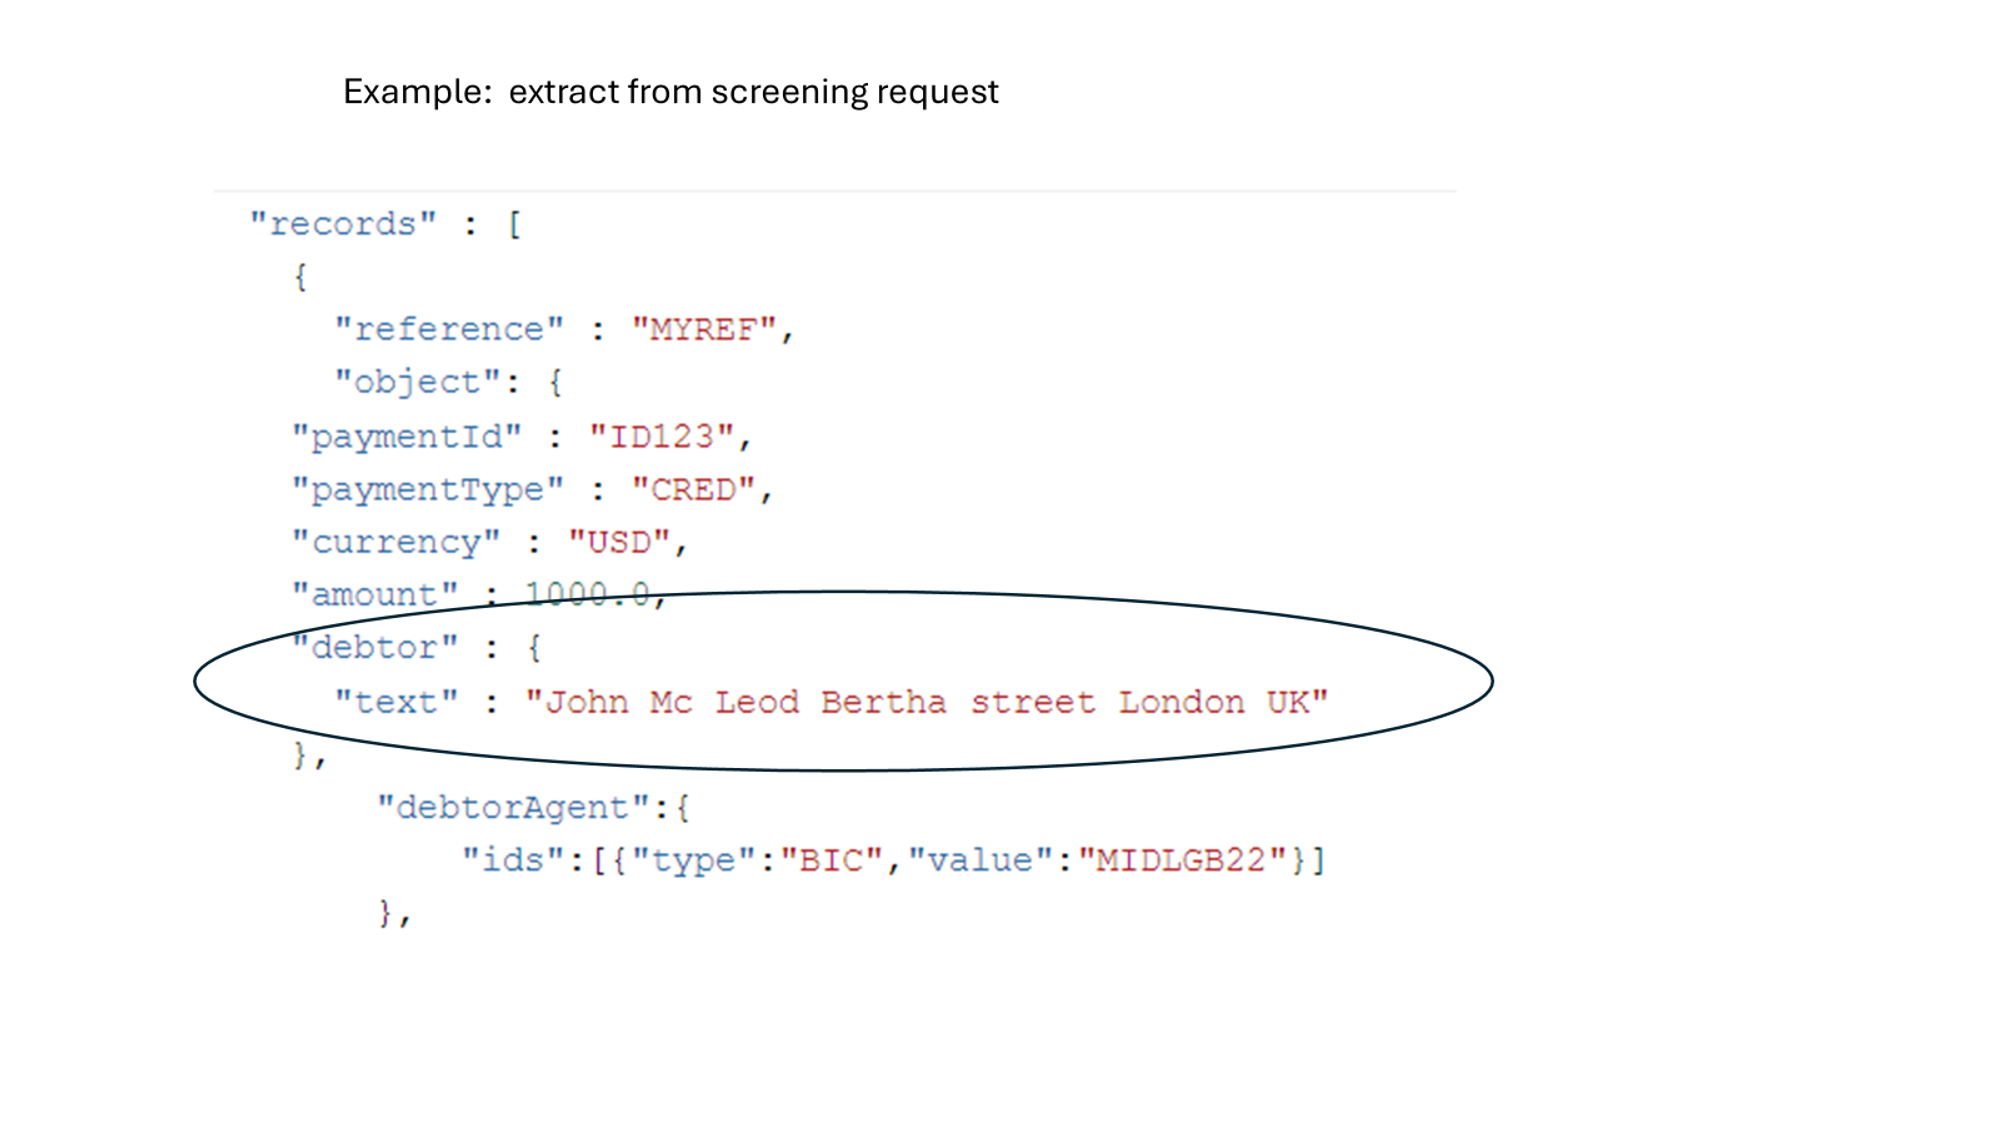Image resolution: width=2000 pixels, height=1125 pixels.
Task: Select the "USD" value
Action: coord(619,543)
